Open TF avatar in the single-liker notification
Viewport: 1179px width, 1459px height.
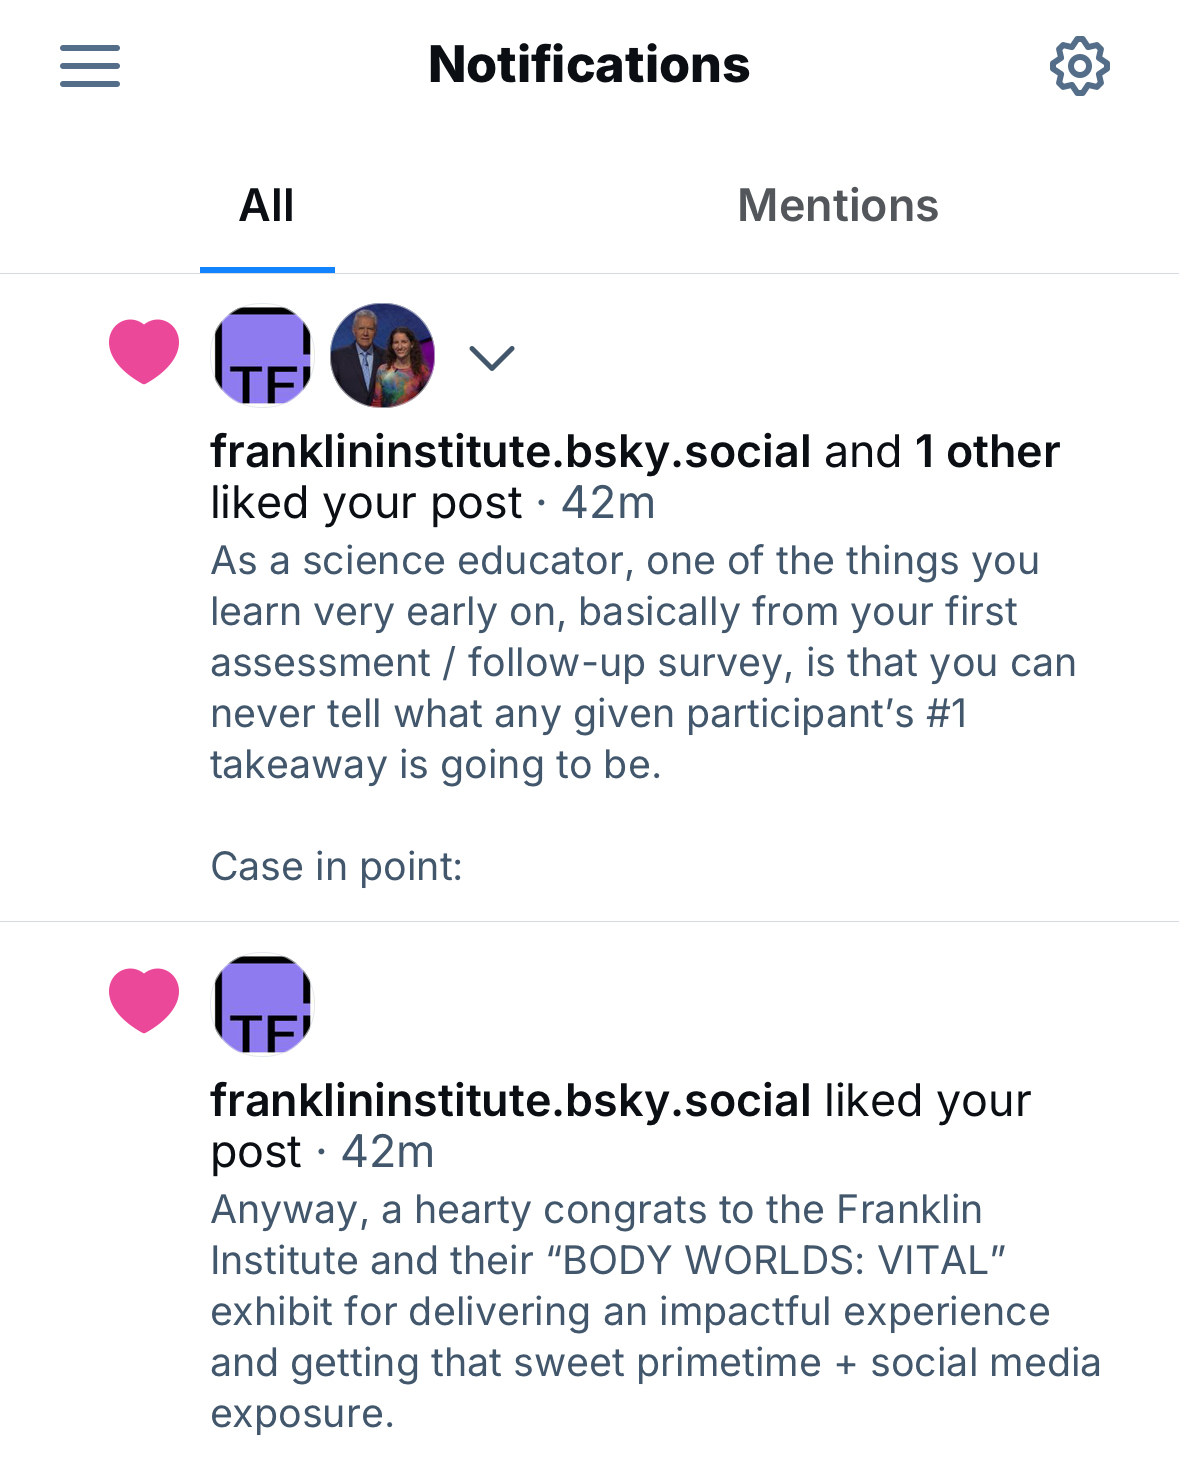[263, 1005]
